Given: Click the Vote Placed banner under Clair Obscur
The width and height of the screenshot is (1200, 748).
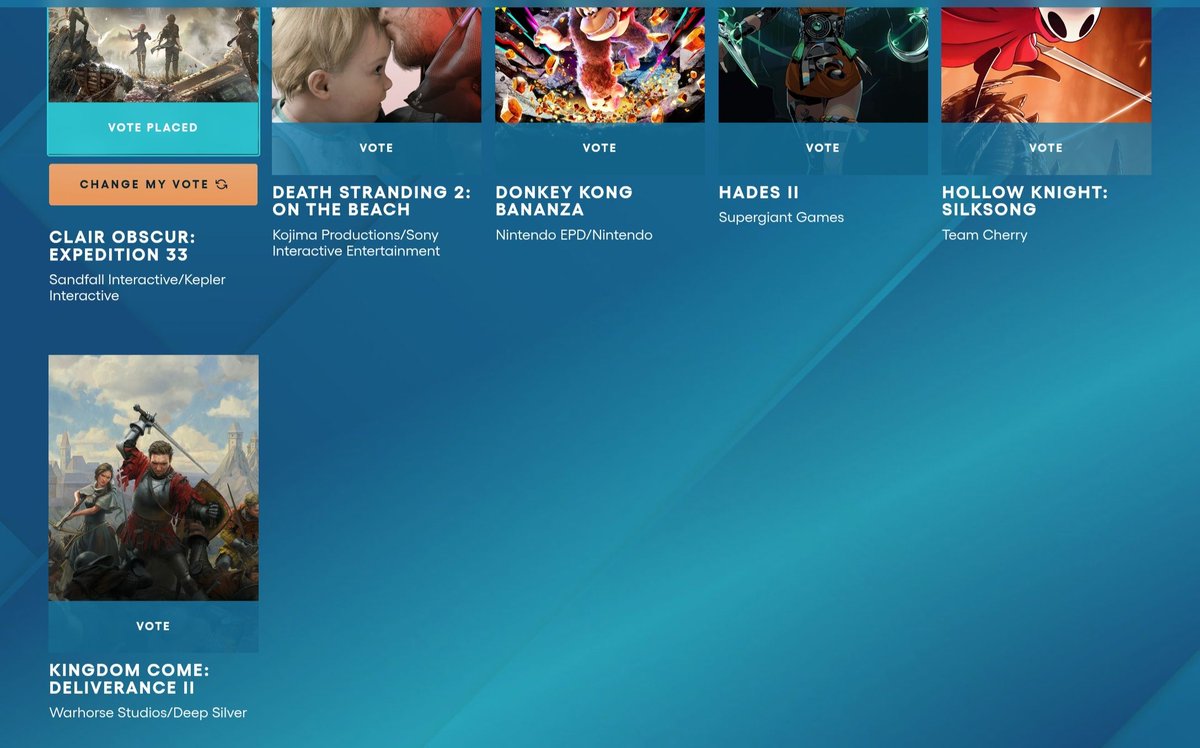Looking at the screenshot, I should coord(153,128).
